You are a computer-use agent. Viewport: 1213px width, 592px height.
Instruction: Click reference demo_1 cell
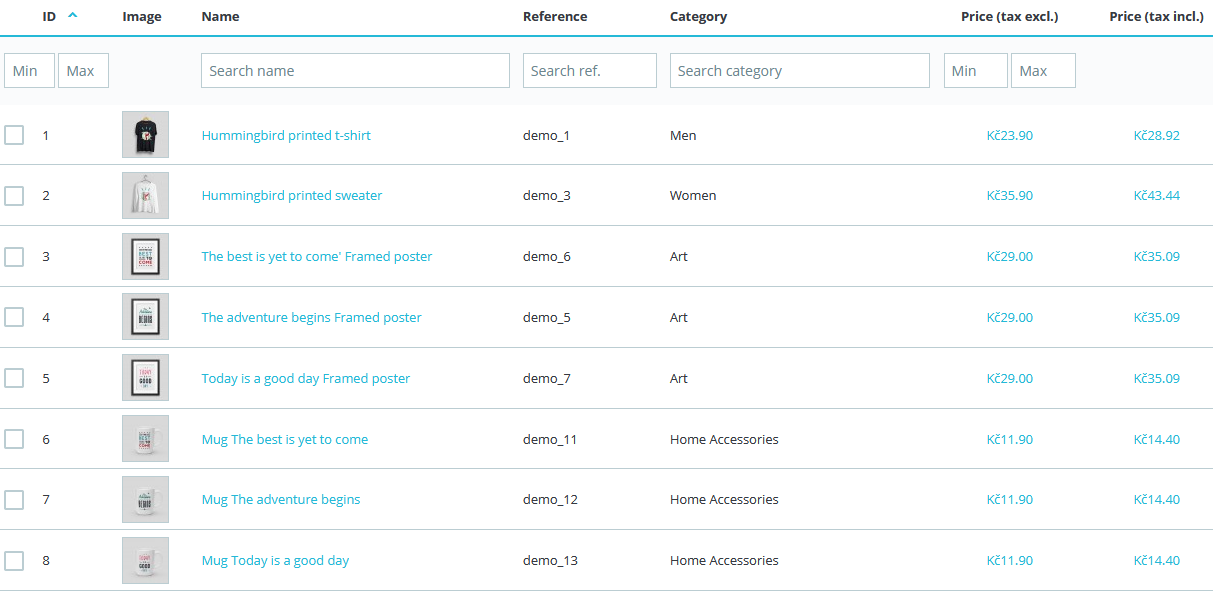pos(546,135)
